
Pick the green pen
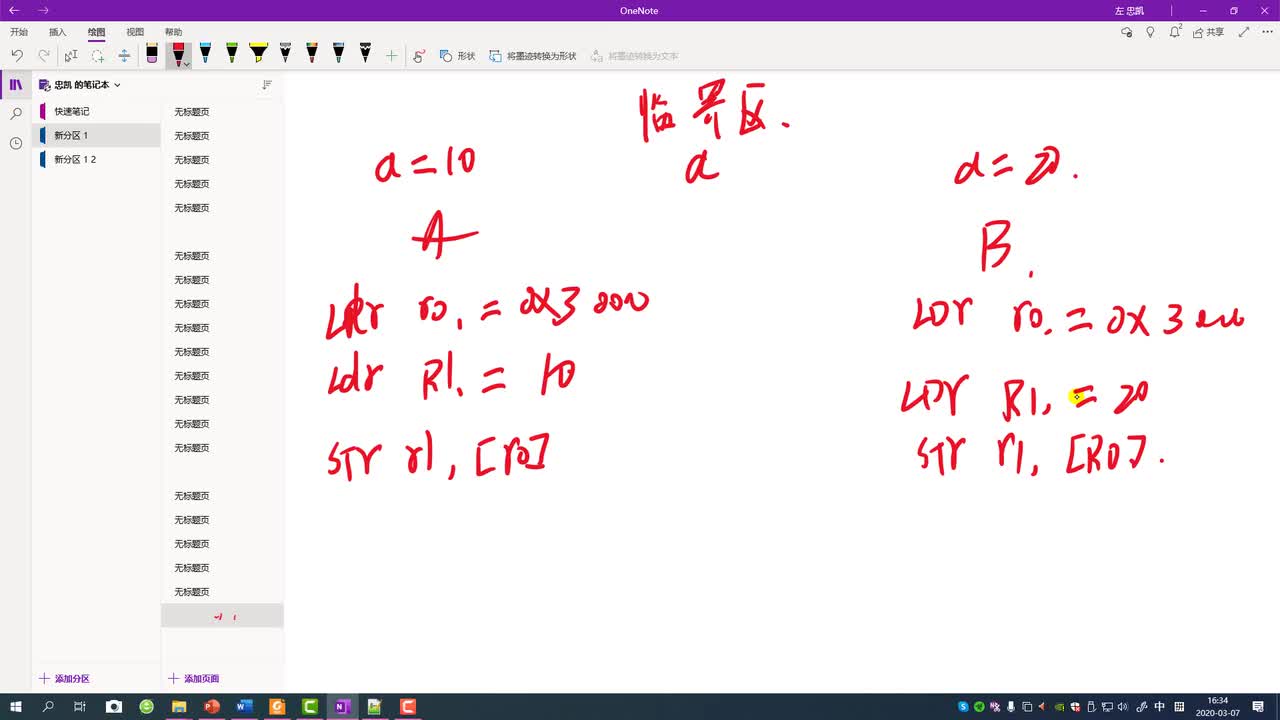pyautogui.click(x=232, y=54)
